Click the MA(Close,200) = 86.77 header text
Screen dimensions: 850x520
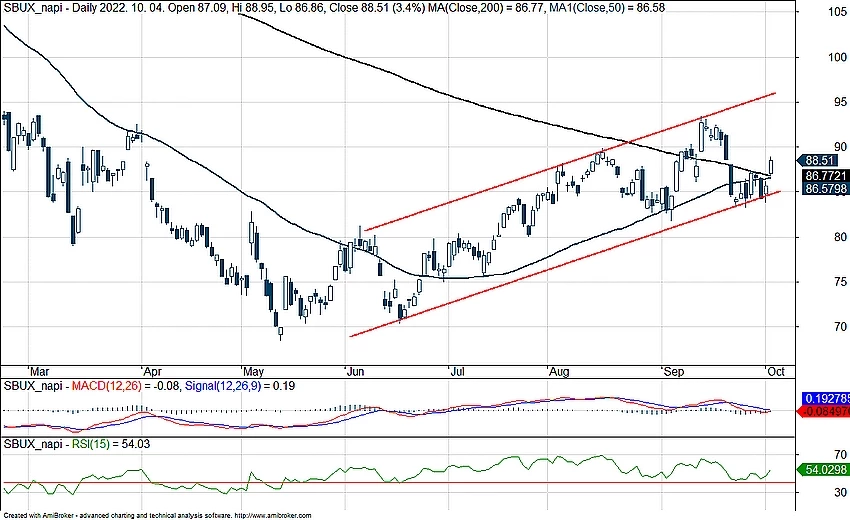pyautogui.click(x=486, y=8)
